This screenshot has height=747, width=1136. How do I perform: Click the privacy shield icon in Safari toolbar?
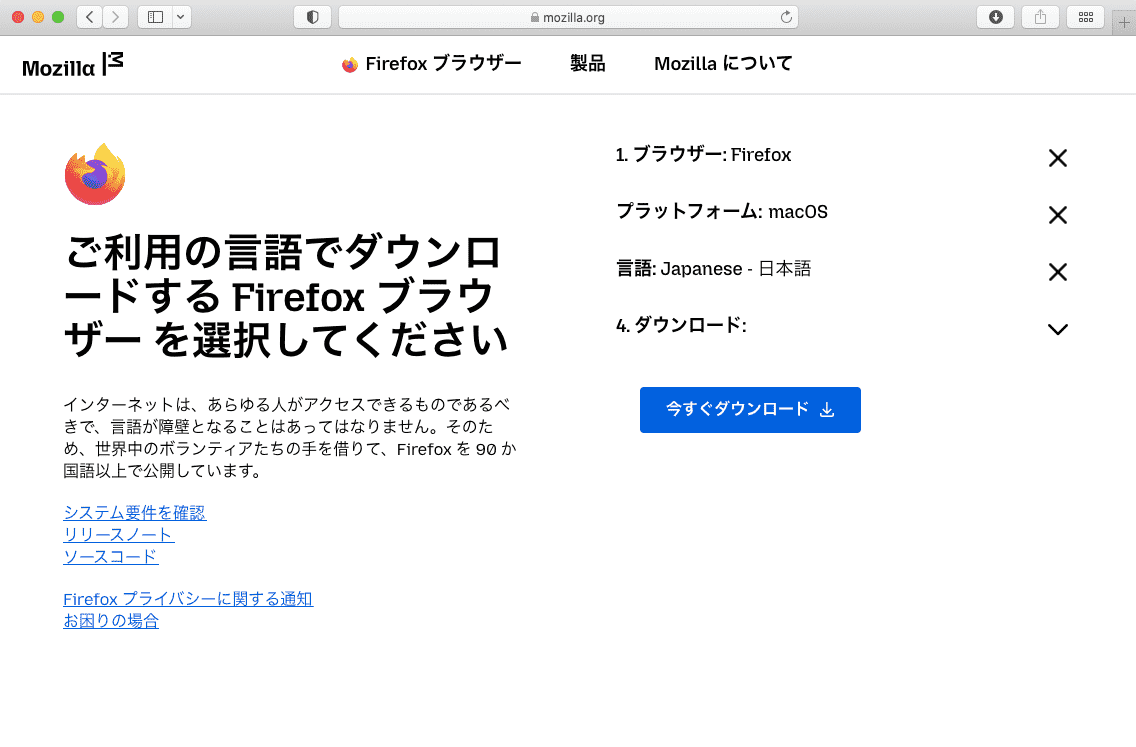click(311, 16)
